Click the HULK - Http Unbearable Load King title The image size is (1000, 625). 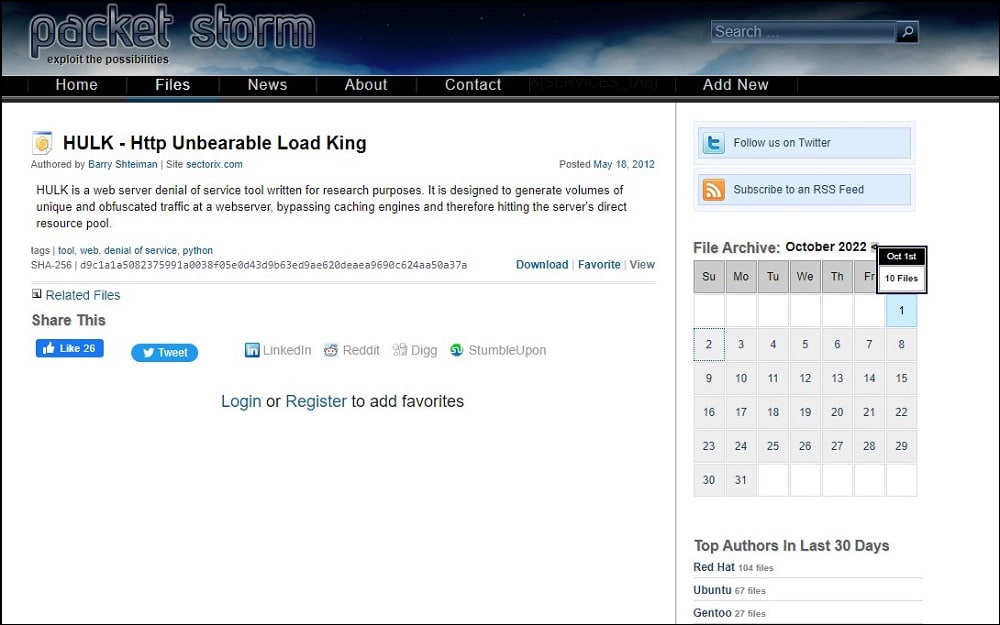214,143
